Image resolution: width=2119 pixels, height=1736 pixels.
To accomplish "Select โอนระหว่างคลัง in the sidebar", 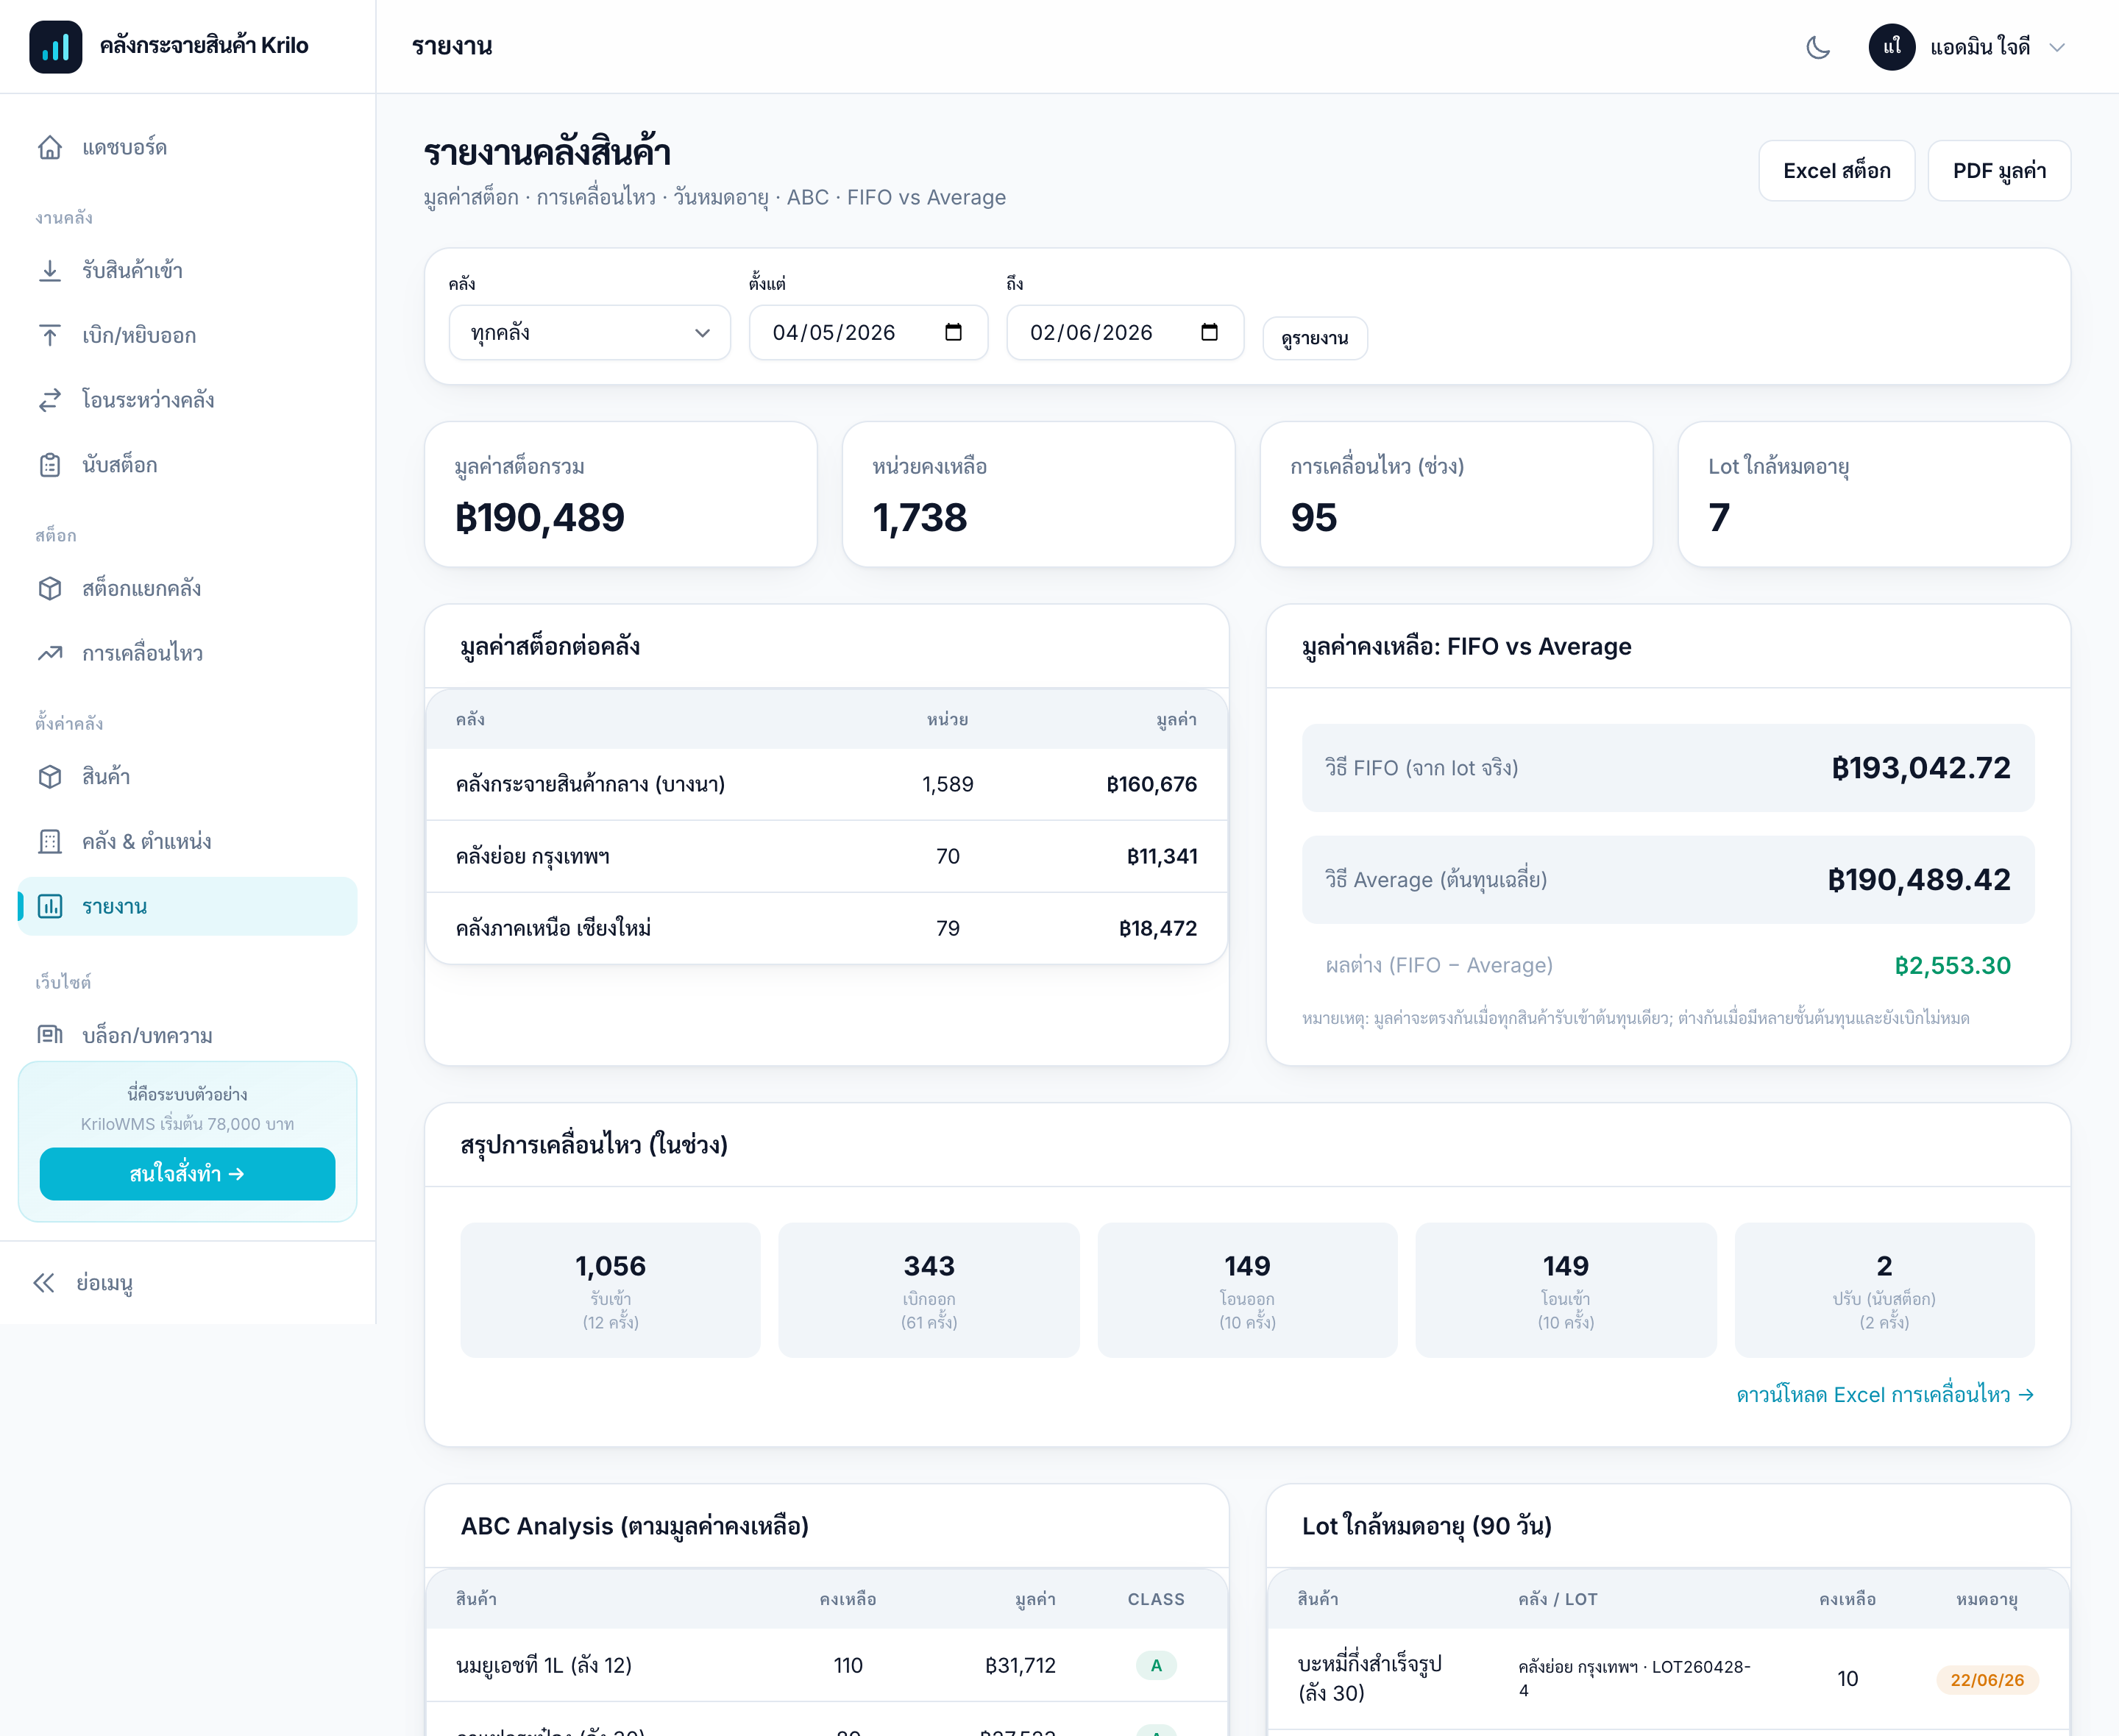I will point(188,400).
